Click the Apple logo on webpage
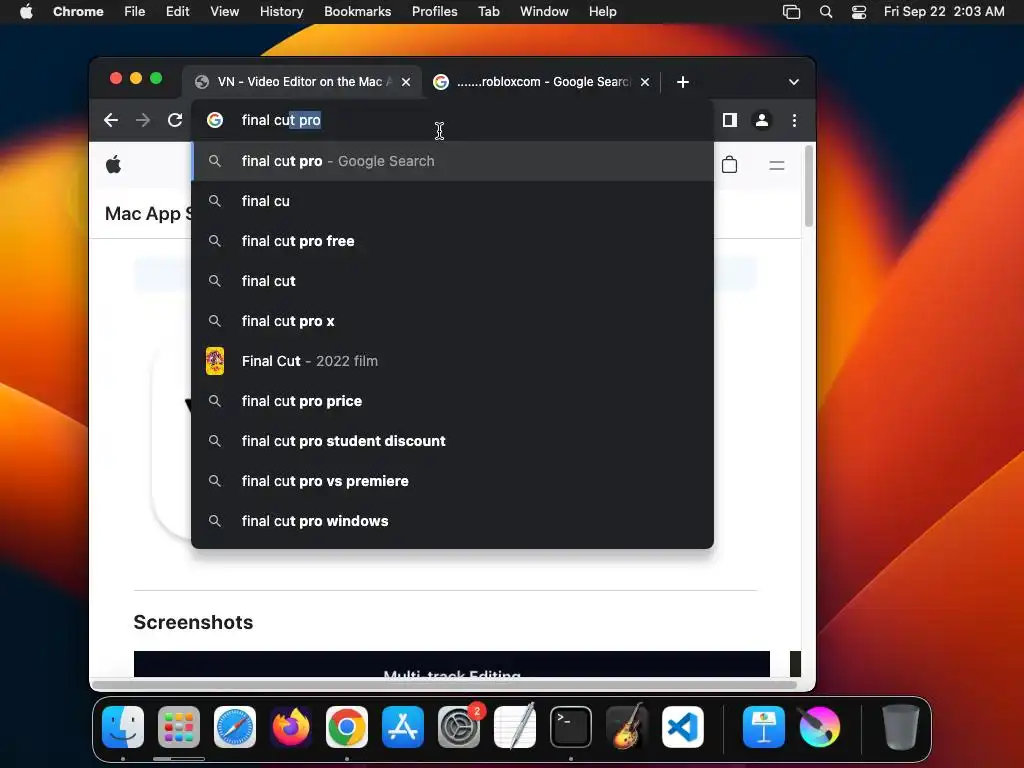 tap(113, 165)
